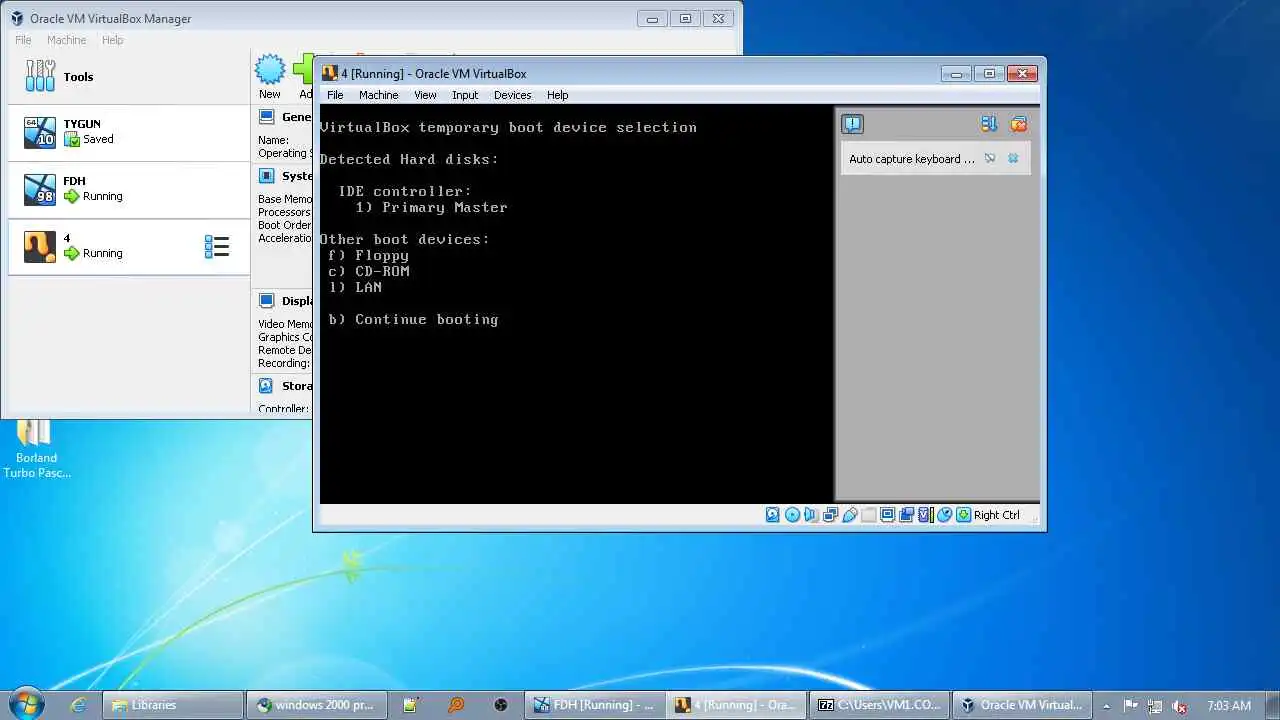Open the VM 4 tools list menu icon
Screen dimensions: 1280x720
(217, 246)
